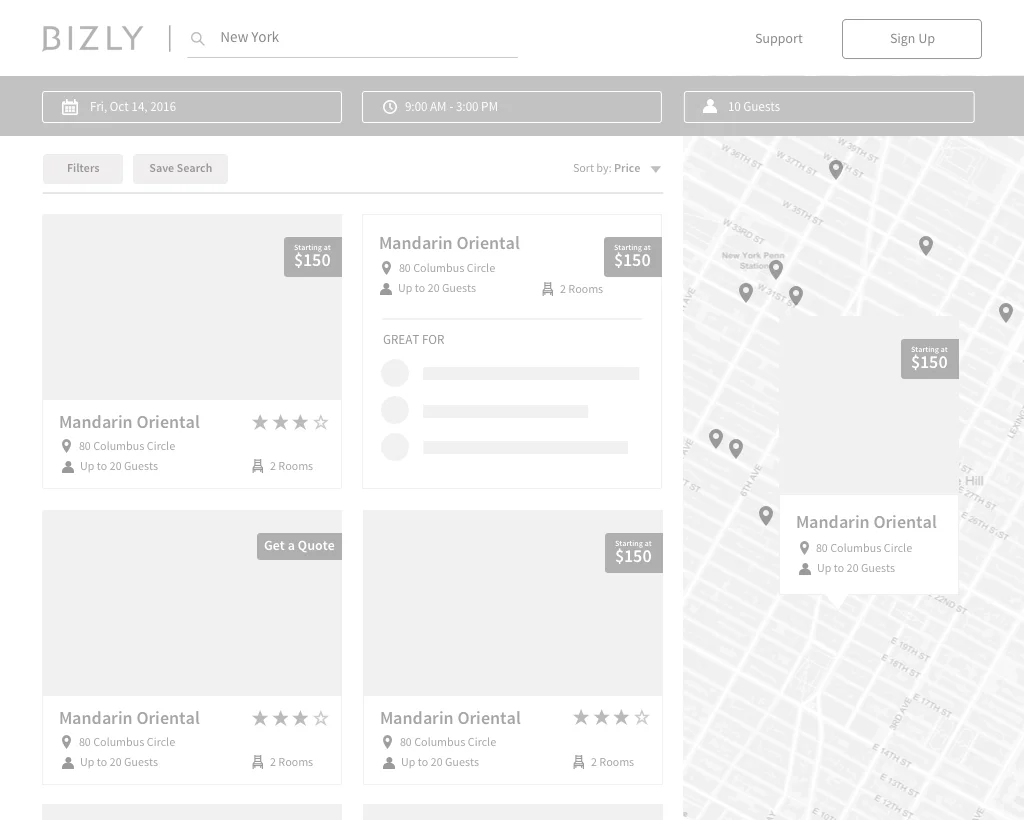The height and width of the screenshot is (820, 1024).
Task: Open the first Mandarin Oriental card image
Action: [192, 307]
